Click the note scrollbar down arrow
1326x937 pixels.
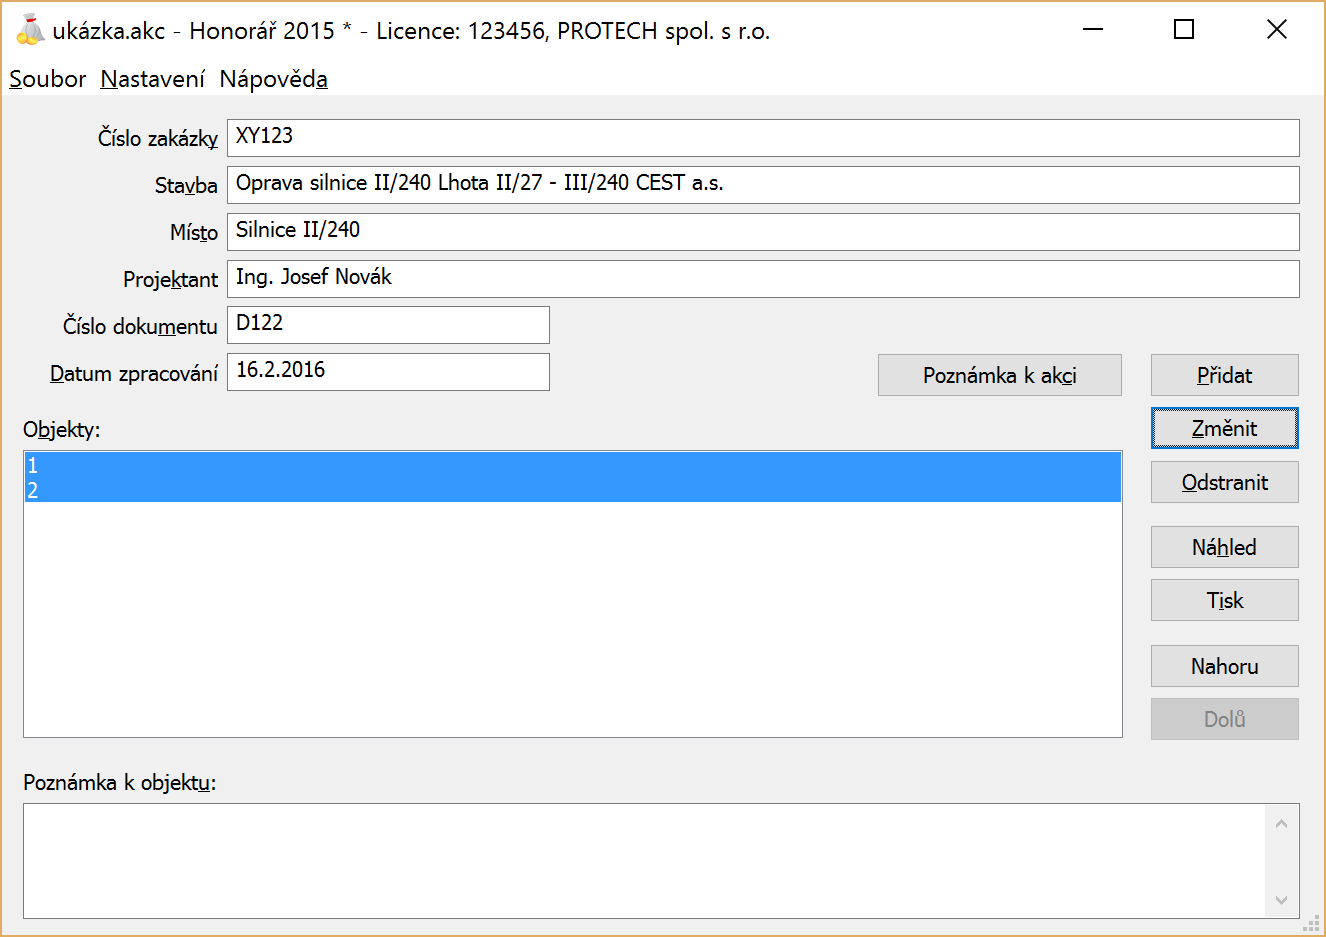click(1281, 900)
